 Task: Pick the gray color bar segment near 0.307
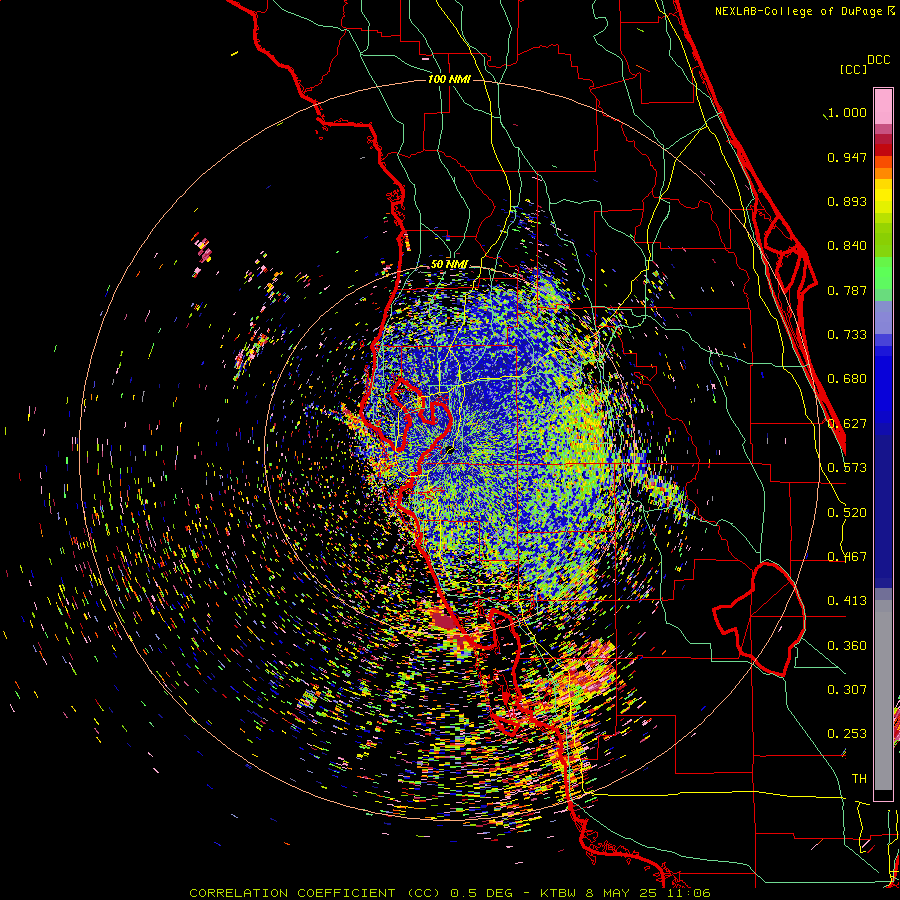883,695
